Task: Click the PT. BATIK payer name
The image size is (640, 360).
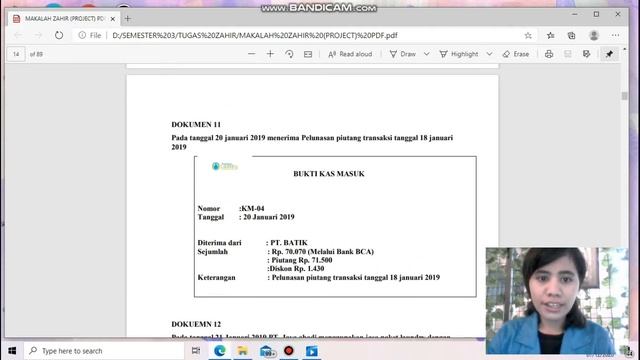Action: click(289, 242)
